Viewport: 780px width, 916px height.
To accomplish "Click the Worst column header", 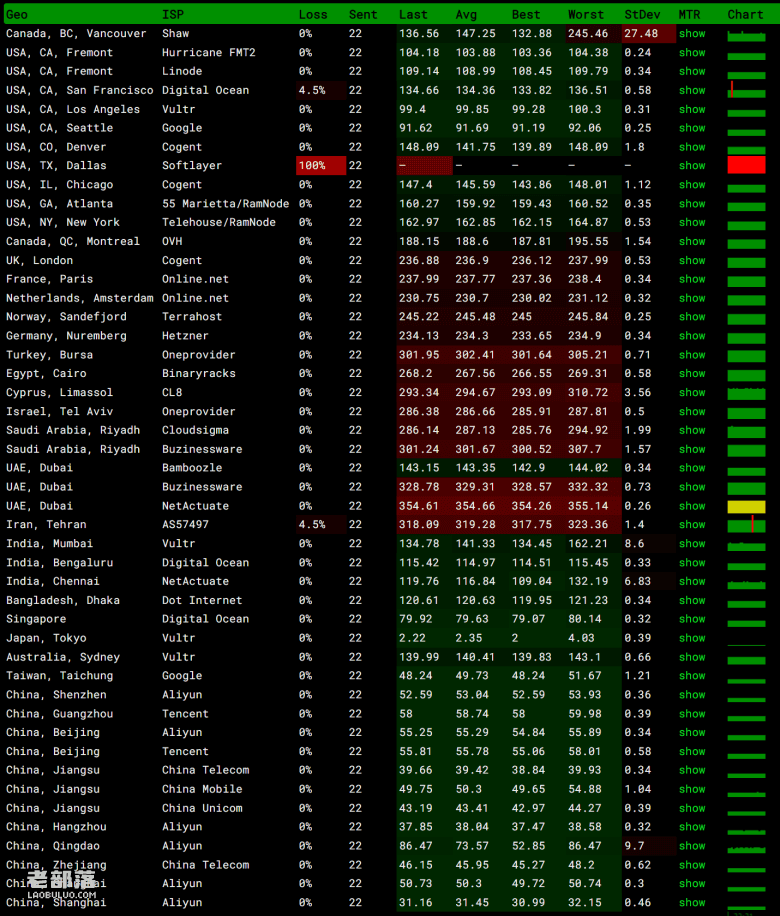I will coord(585,15).
